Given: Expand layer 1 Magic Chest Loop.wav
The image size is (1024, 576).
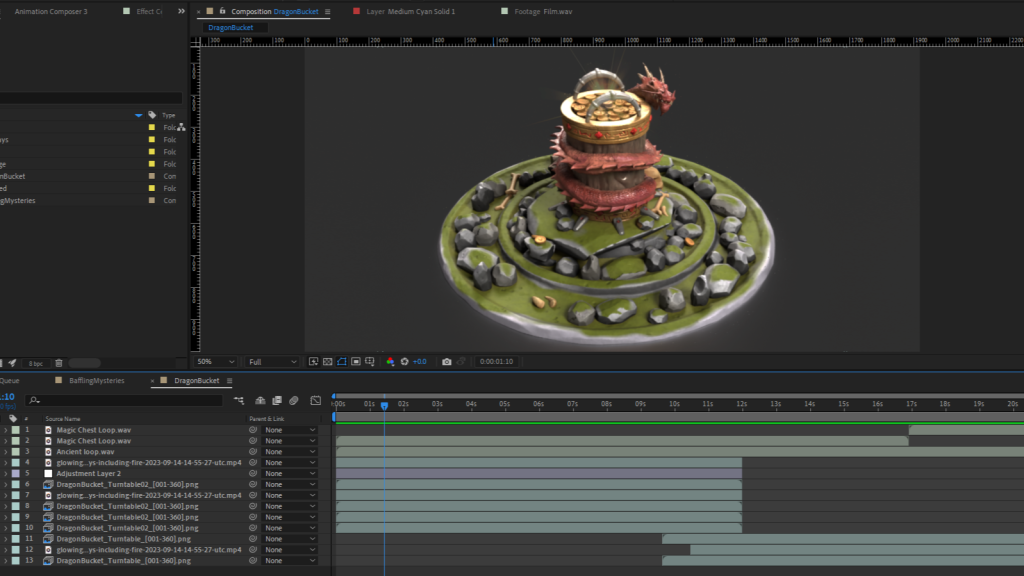Looking at the screenshot, I should 5,430.
